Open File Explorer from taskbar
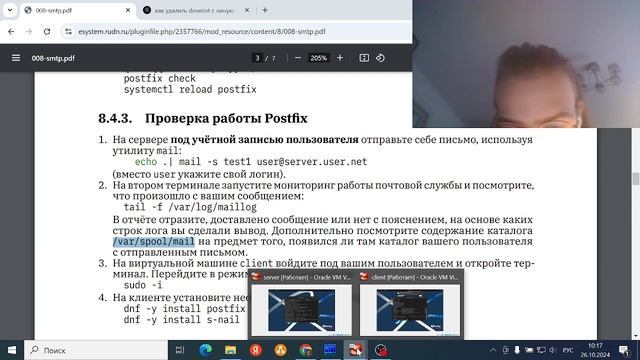This screenshot has height=360, width=640. click(x=231, y=350)
